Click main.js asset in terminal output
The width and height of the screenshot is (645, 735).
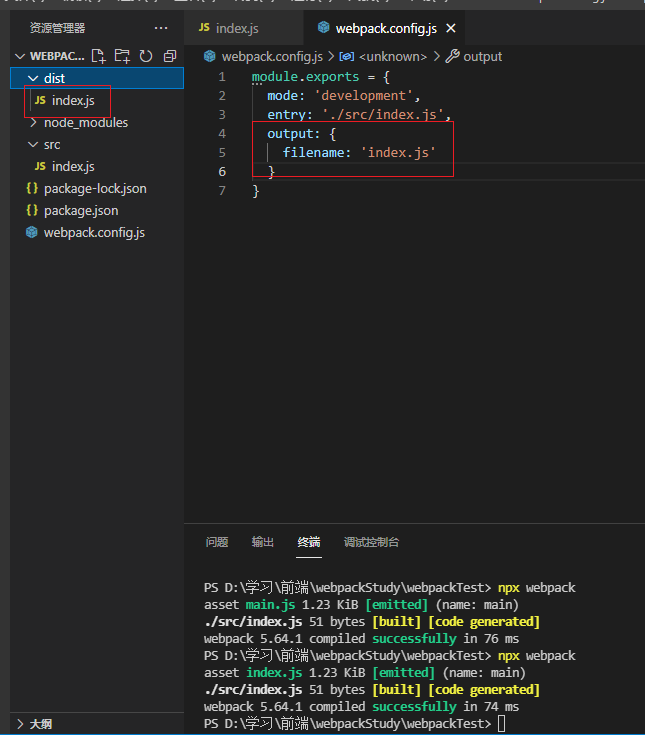pos(270,605)
